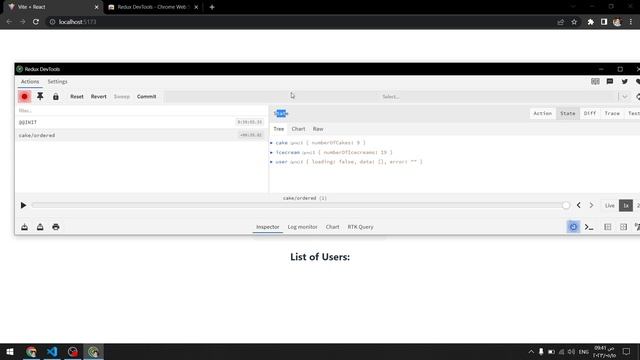Switch to the Log monitor
The width and height of the screenshot is (640, 360).
tap(302, 227)
